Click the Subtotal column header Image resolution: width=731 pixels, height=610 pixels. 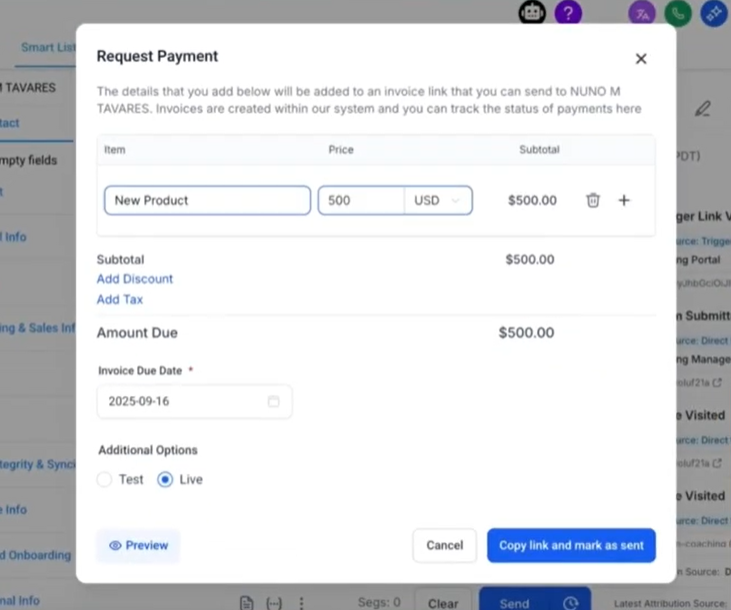pyautogui.click(x=539, y=150)
